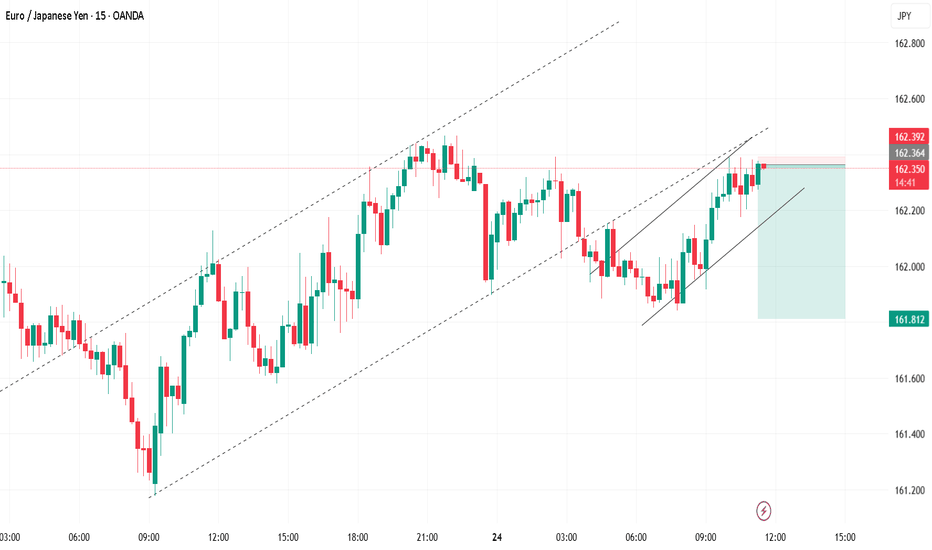Click the 21:00 time axis label
This screenshot has width=932, height=550.
pos(427,537)
